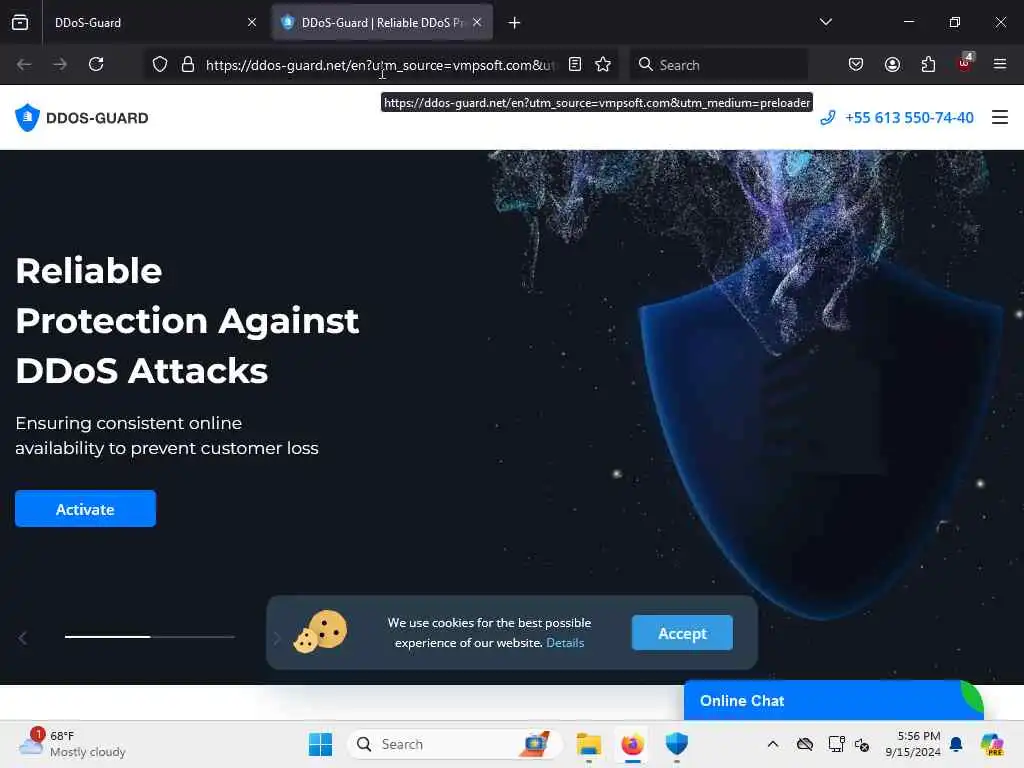
Task: Open a new browser tab
Action: click(515, 23)
